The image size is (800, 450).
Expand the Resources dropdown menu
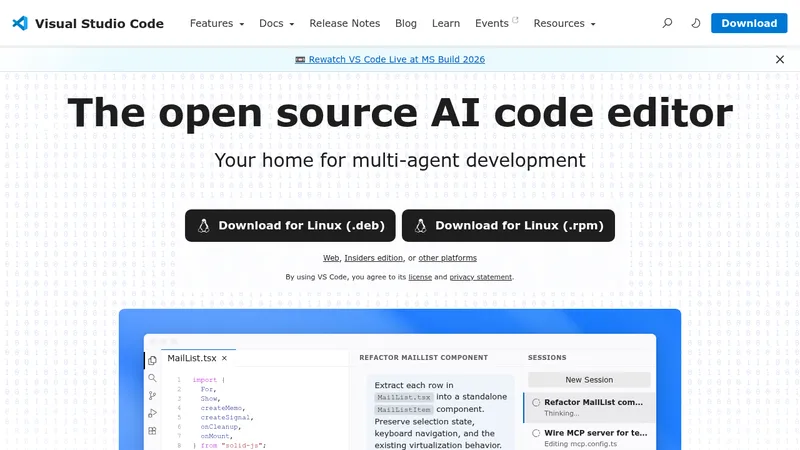point(564,23)
